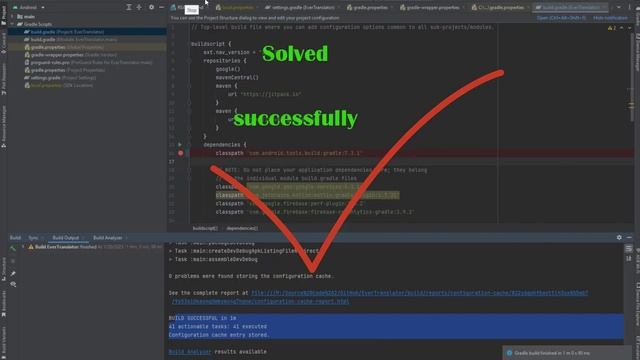Hide the Project panel with minus icon

tap(162, 7)
